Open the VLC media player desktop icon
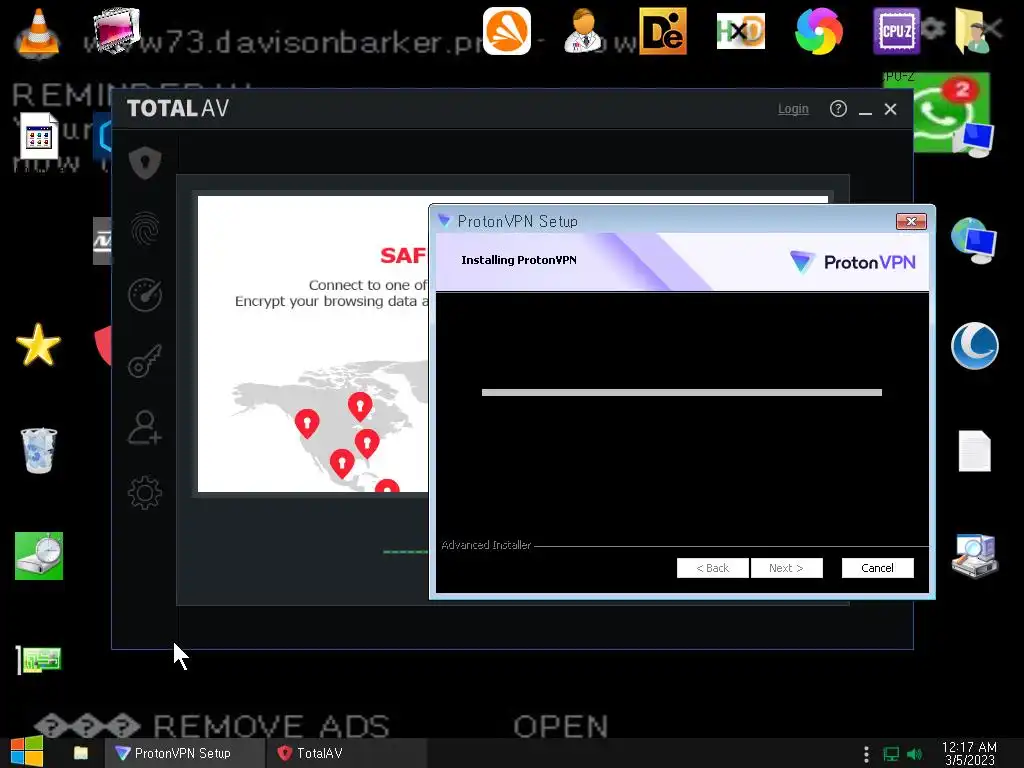Image resolution: width=1024 pixels, height=768 pixels. (x=38, y=33)
